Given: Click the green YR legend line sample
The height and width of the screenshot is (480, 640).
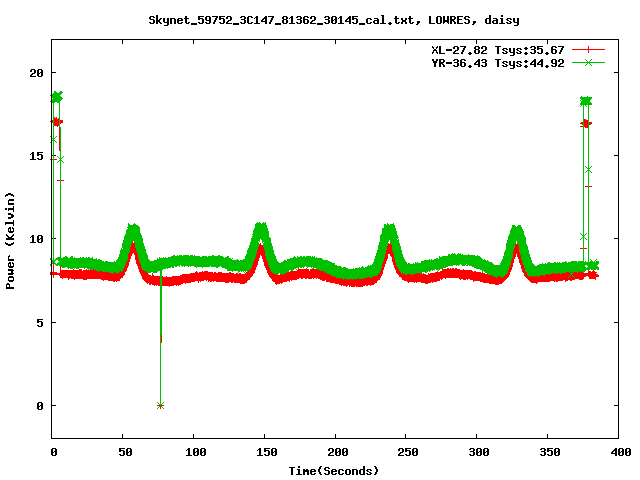Looking at the screenshot, I should tap(588, 62).
